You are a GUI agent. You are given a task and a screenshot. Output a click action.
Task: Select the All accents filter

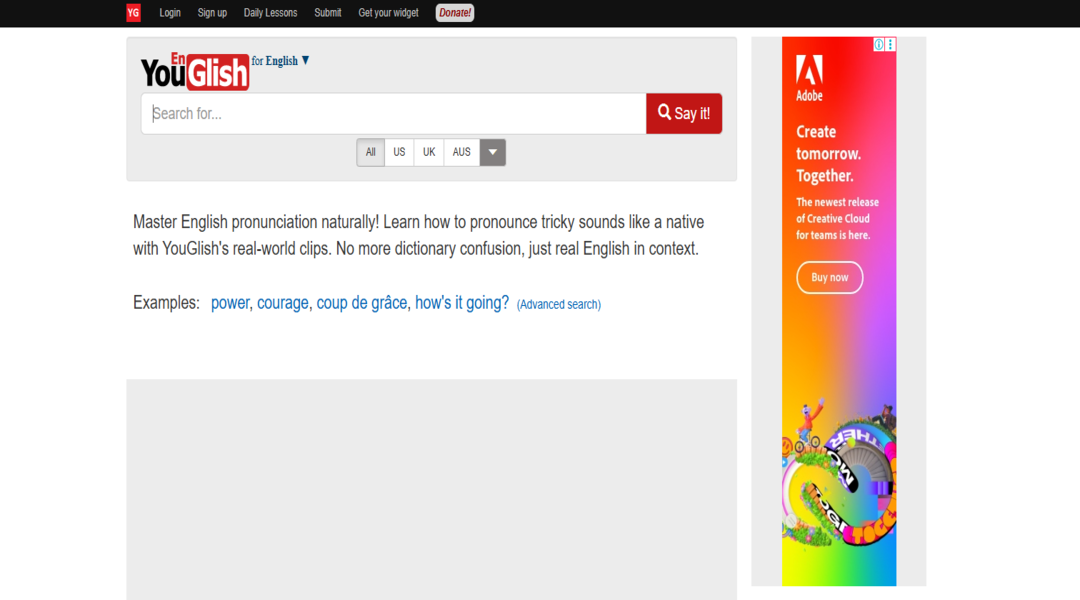point(371,152)
